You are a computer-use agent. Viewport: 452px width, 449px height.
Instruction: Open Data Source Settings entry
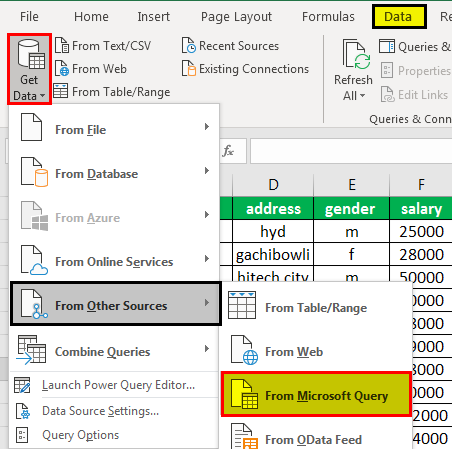point(114,411)
